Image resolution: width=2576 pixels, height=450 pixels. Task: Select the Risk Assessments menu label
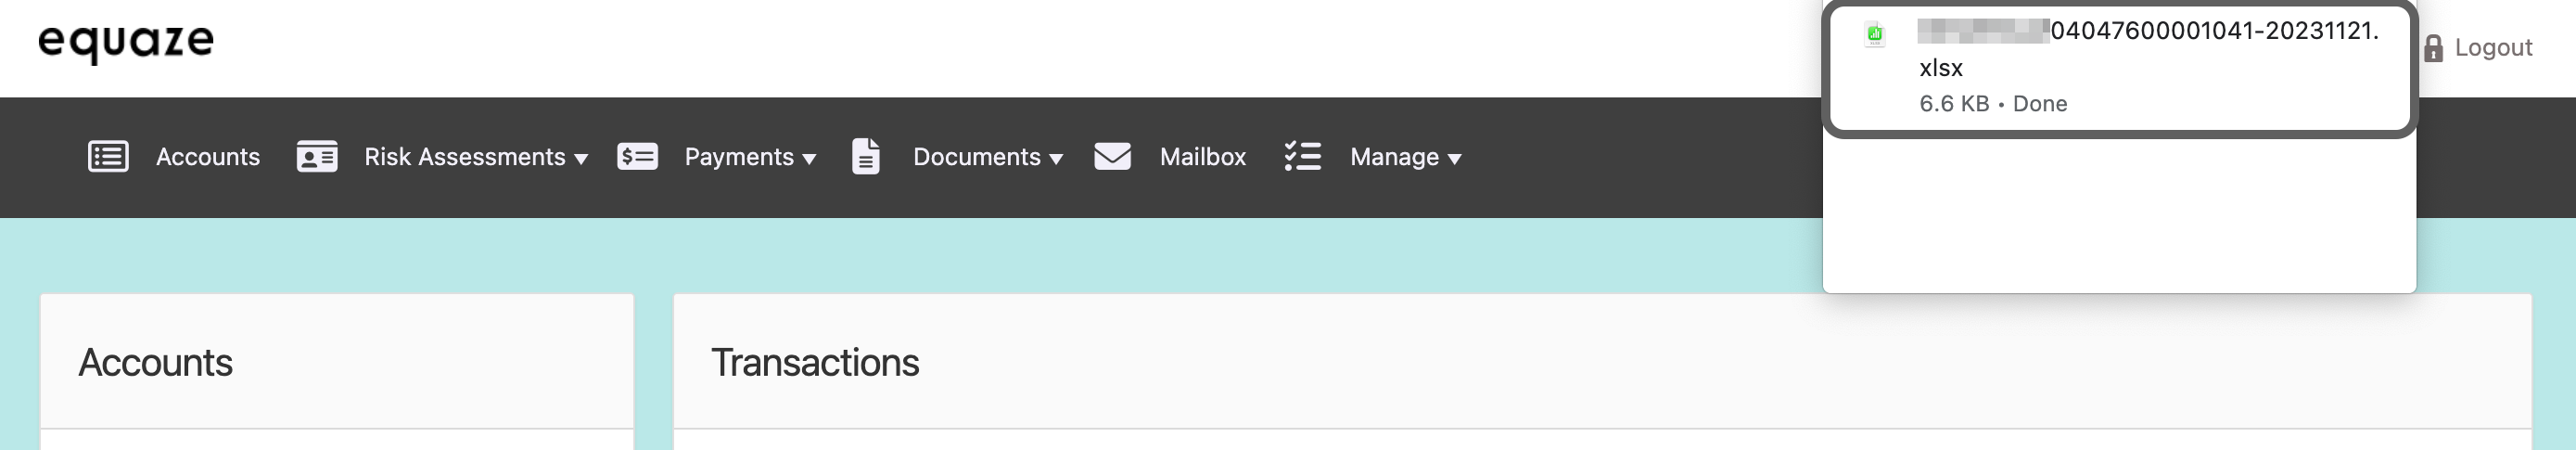point(464,157)
